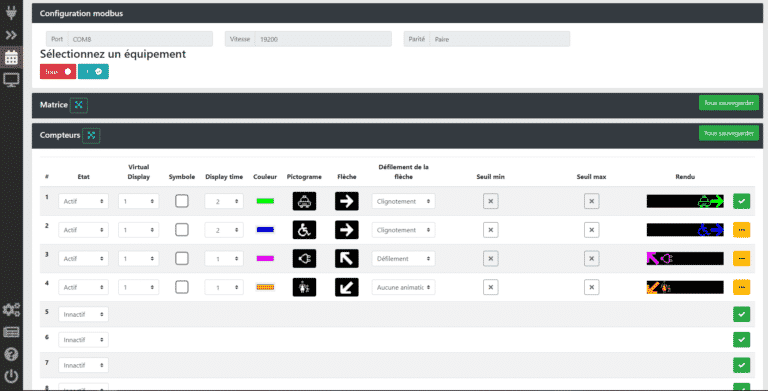This screenshot has width=768, height=391.
Task: Select the red equipment button
Action: point(58,72)
